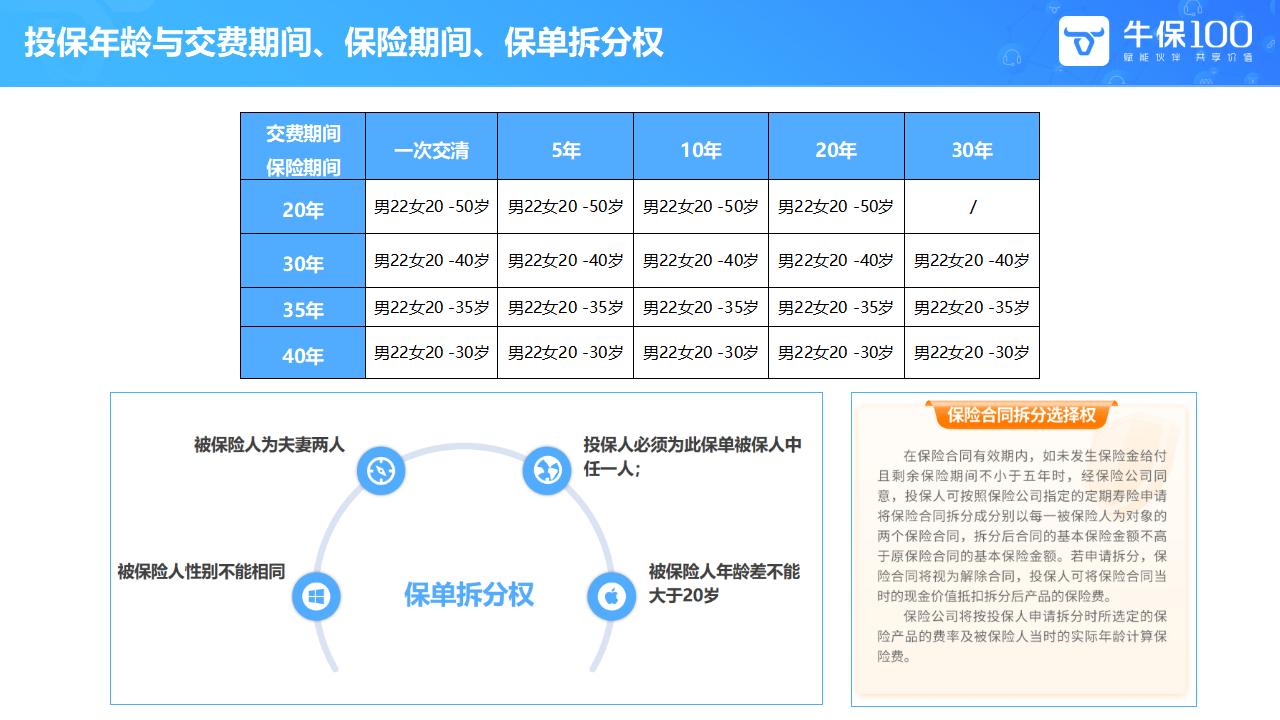Click the orange 保险合同拆分选择权 banner

click(1021, 415)
